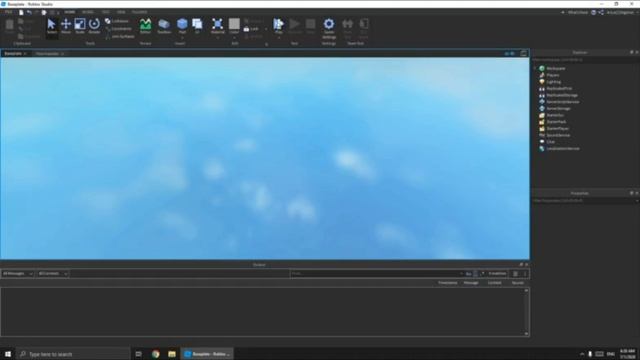Screen dimensions: 640x360
Task: Open the File menu
Action: coord(8,12)
